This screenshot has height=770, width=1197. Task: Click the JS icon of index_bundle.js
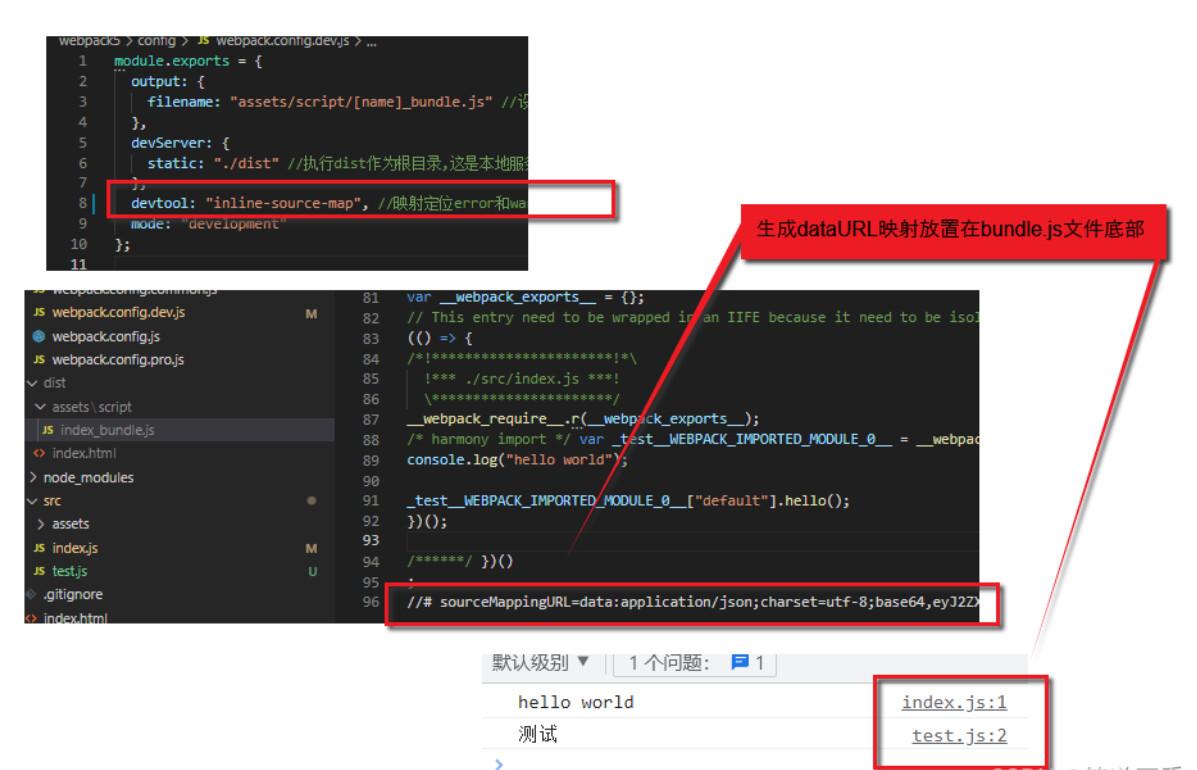tap(48, 430)
